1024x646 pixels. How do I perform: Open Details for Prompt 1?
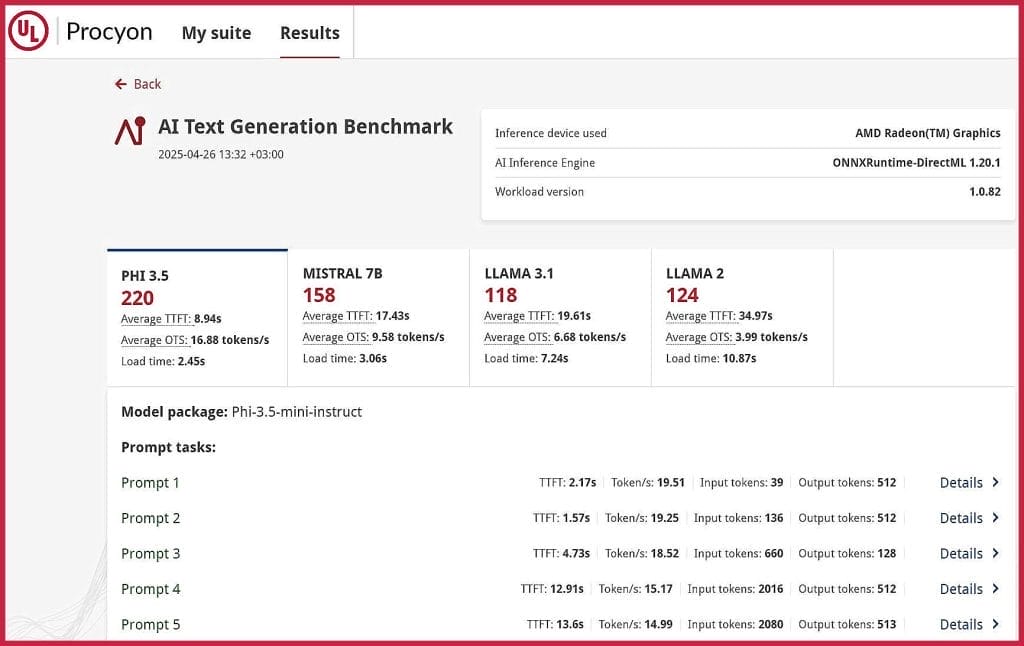click(961, 483)
